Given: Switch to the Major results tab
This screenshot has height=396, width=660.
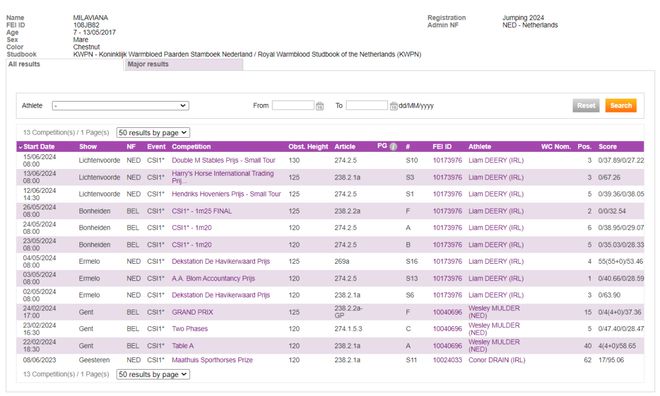Looking at the screenshot, I should pyautogui.click(x=184, y=64).
